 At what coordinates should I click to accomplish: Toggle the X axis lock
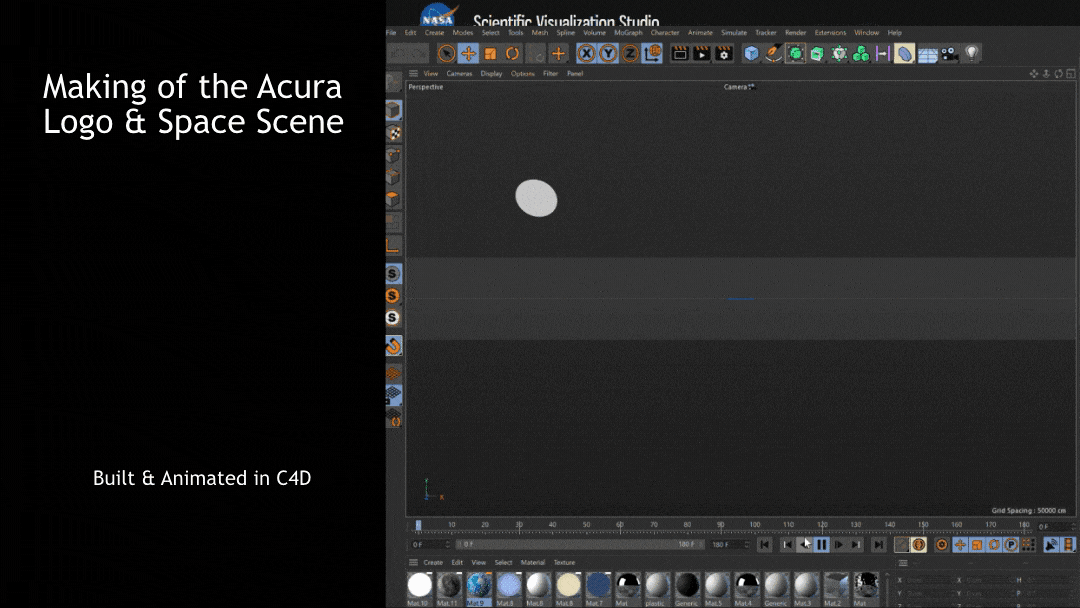tap(586, 54)
